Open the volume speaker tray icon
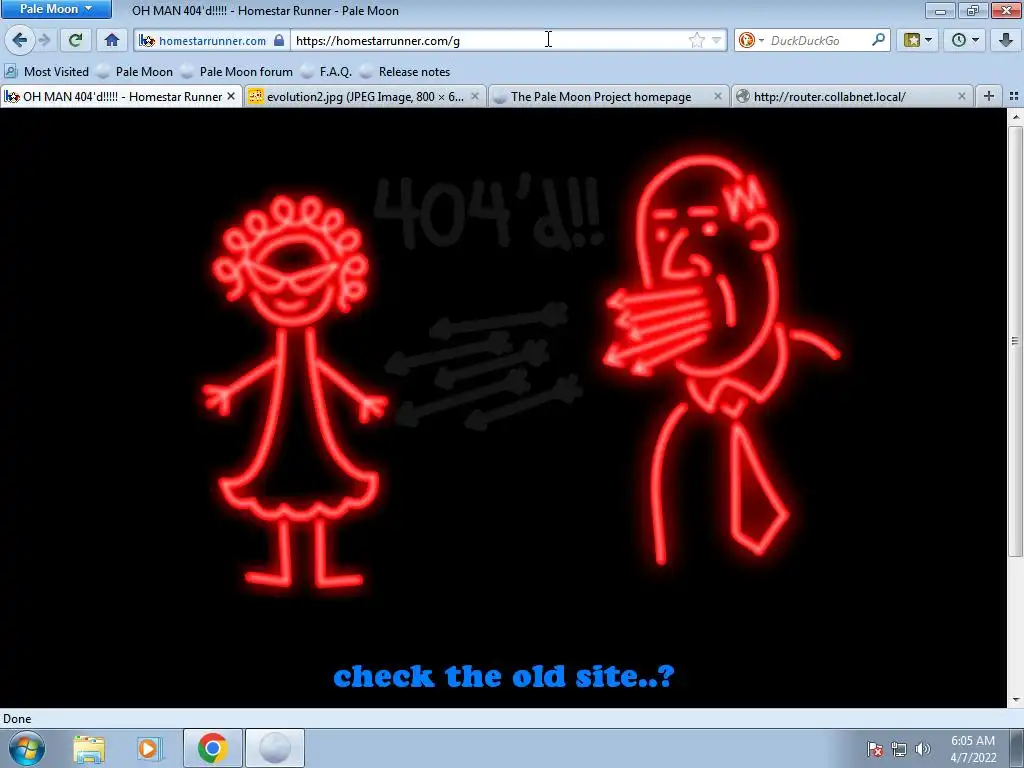 [x=922, y=749]
